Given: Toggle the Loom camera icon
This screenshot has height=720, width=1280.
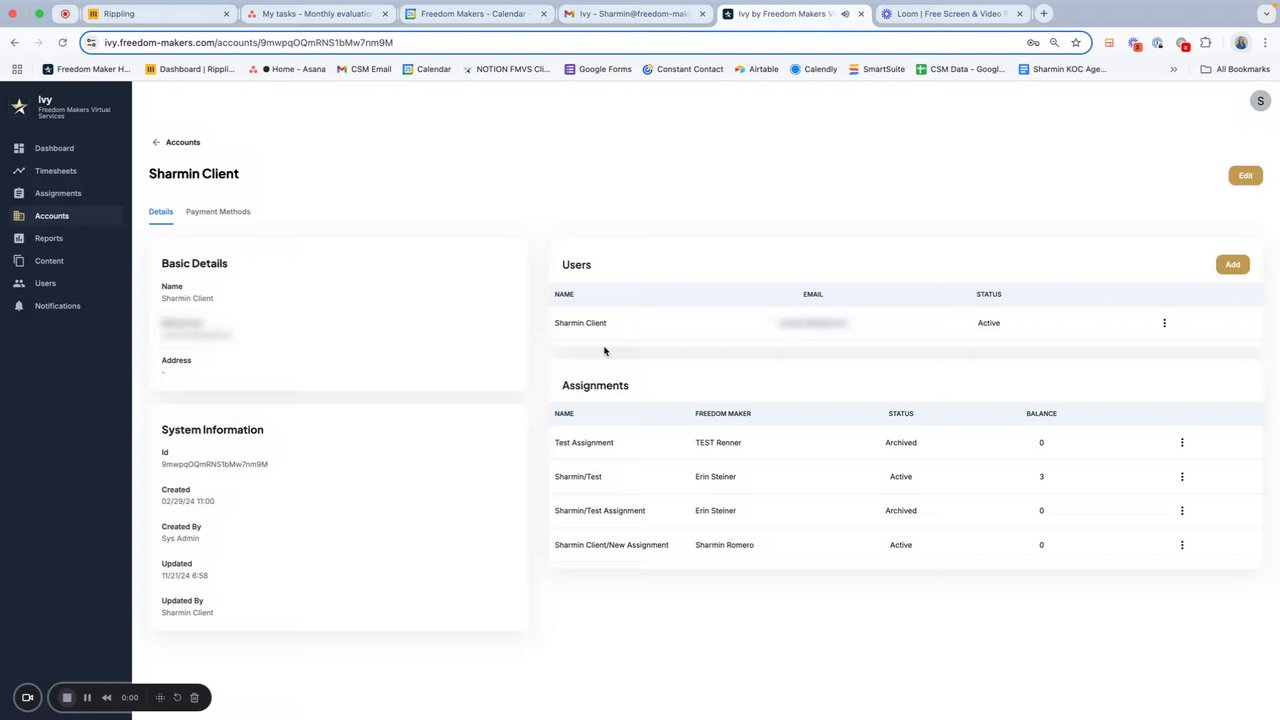Looking at the screenshot, I should (x=28, y=698).
